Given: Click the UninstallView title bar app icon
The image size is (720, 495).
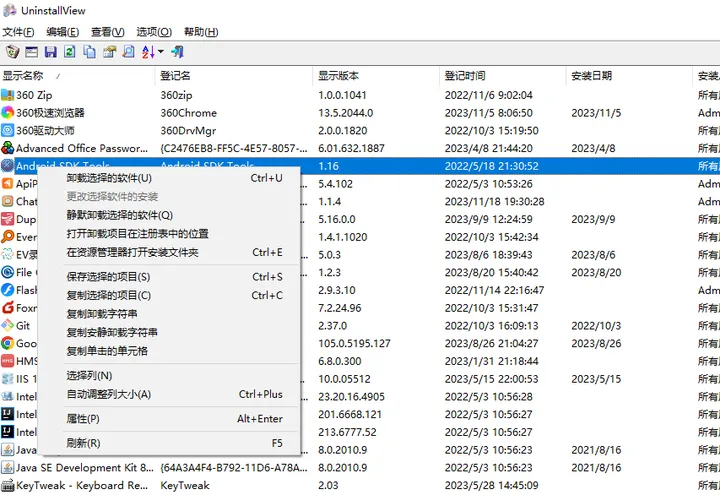Looking at the screenshot, I should click(x=10, y=10).
